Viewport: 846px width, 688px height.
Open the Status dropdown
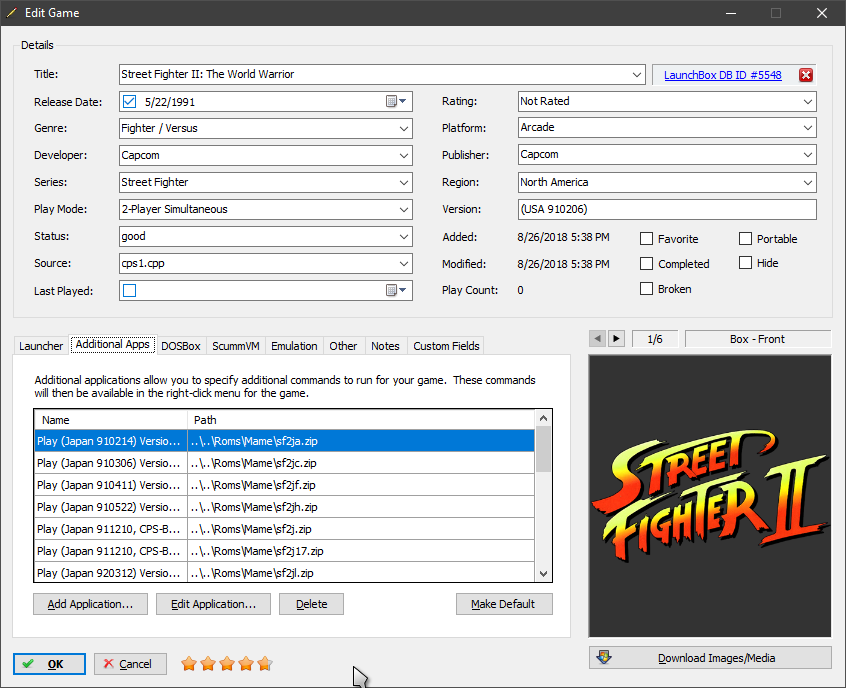pyautogui.click(x=404, y=236)
